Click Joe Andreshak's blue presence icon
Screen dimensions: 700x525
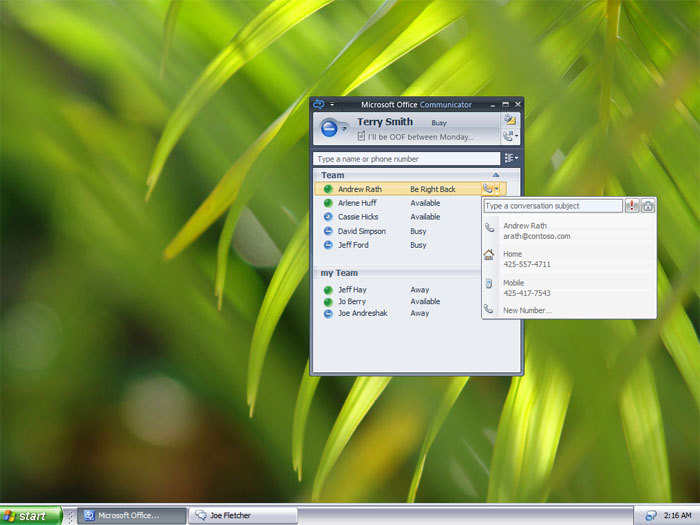(x=328, y=314)
